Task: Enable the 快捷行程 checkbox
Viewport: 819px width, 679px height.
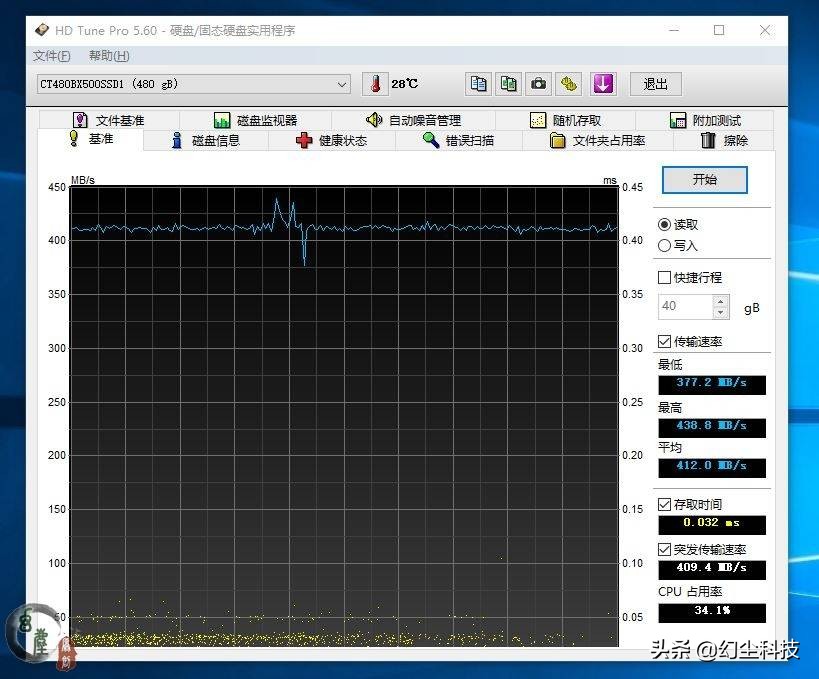Action: click(663, 277)
